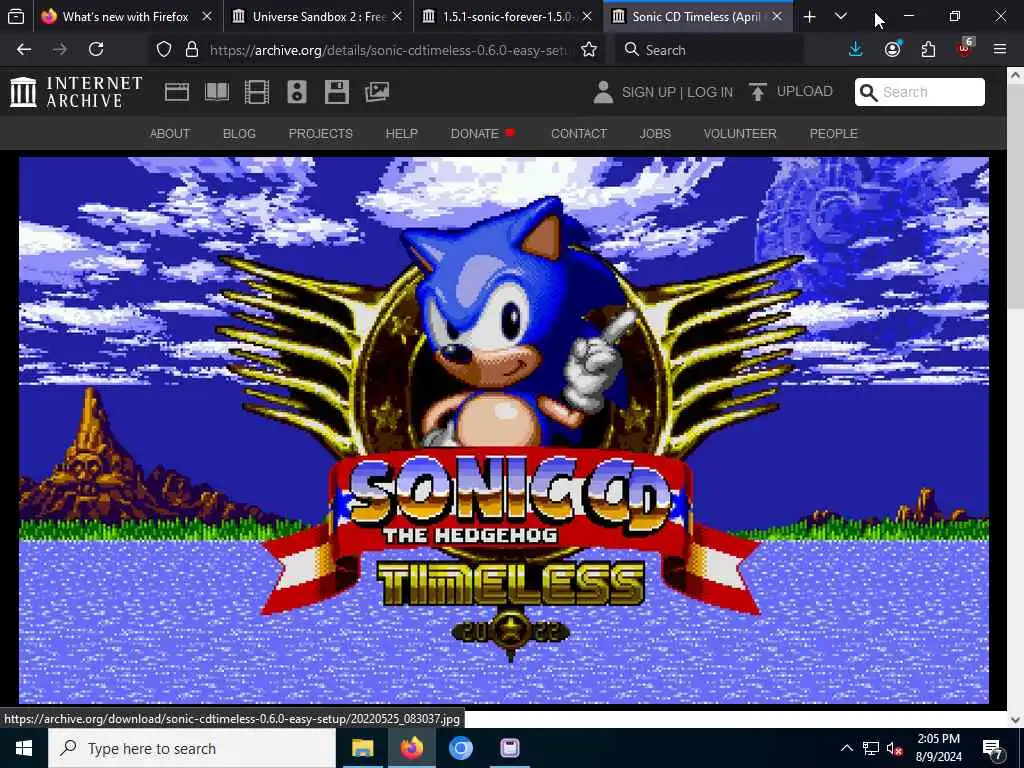The width and height of the screenshot is (1024, 768).
Task: Open CONTACT in Archive navigation
Action: pyautogui.click(x=579, y=134)
